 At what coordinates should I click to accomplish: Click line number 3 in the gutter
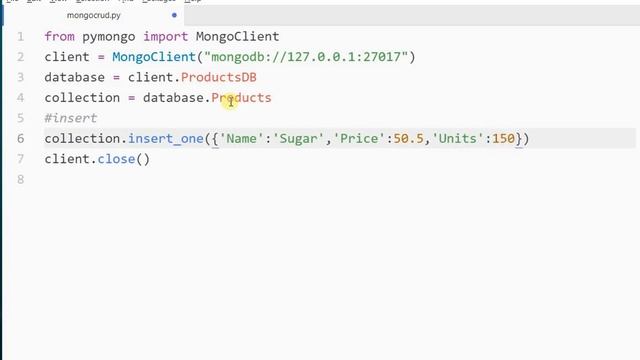[20, 78]
